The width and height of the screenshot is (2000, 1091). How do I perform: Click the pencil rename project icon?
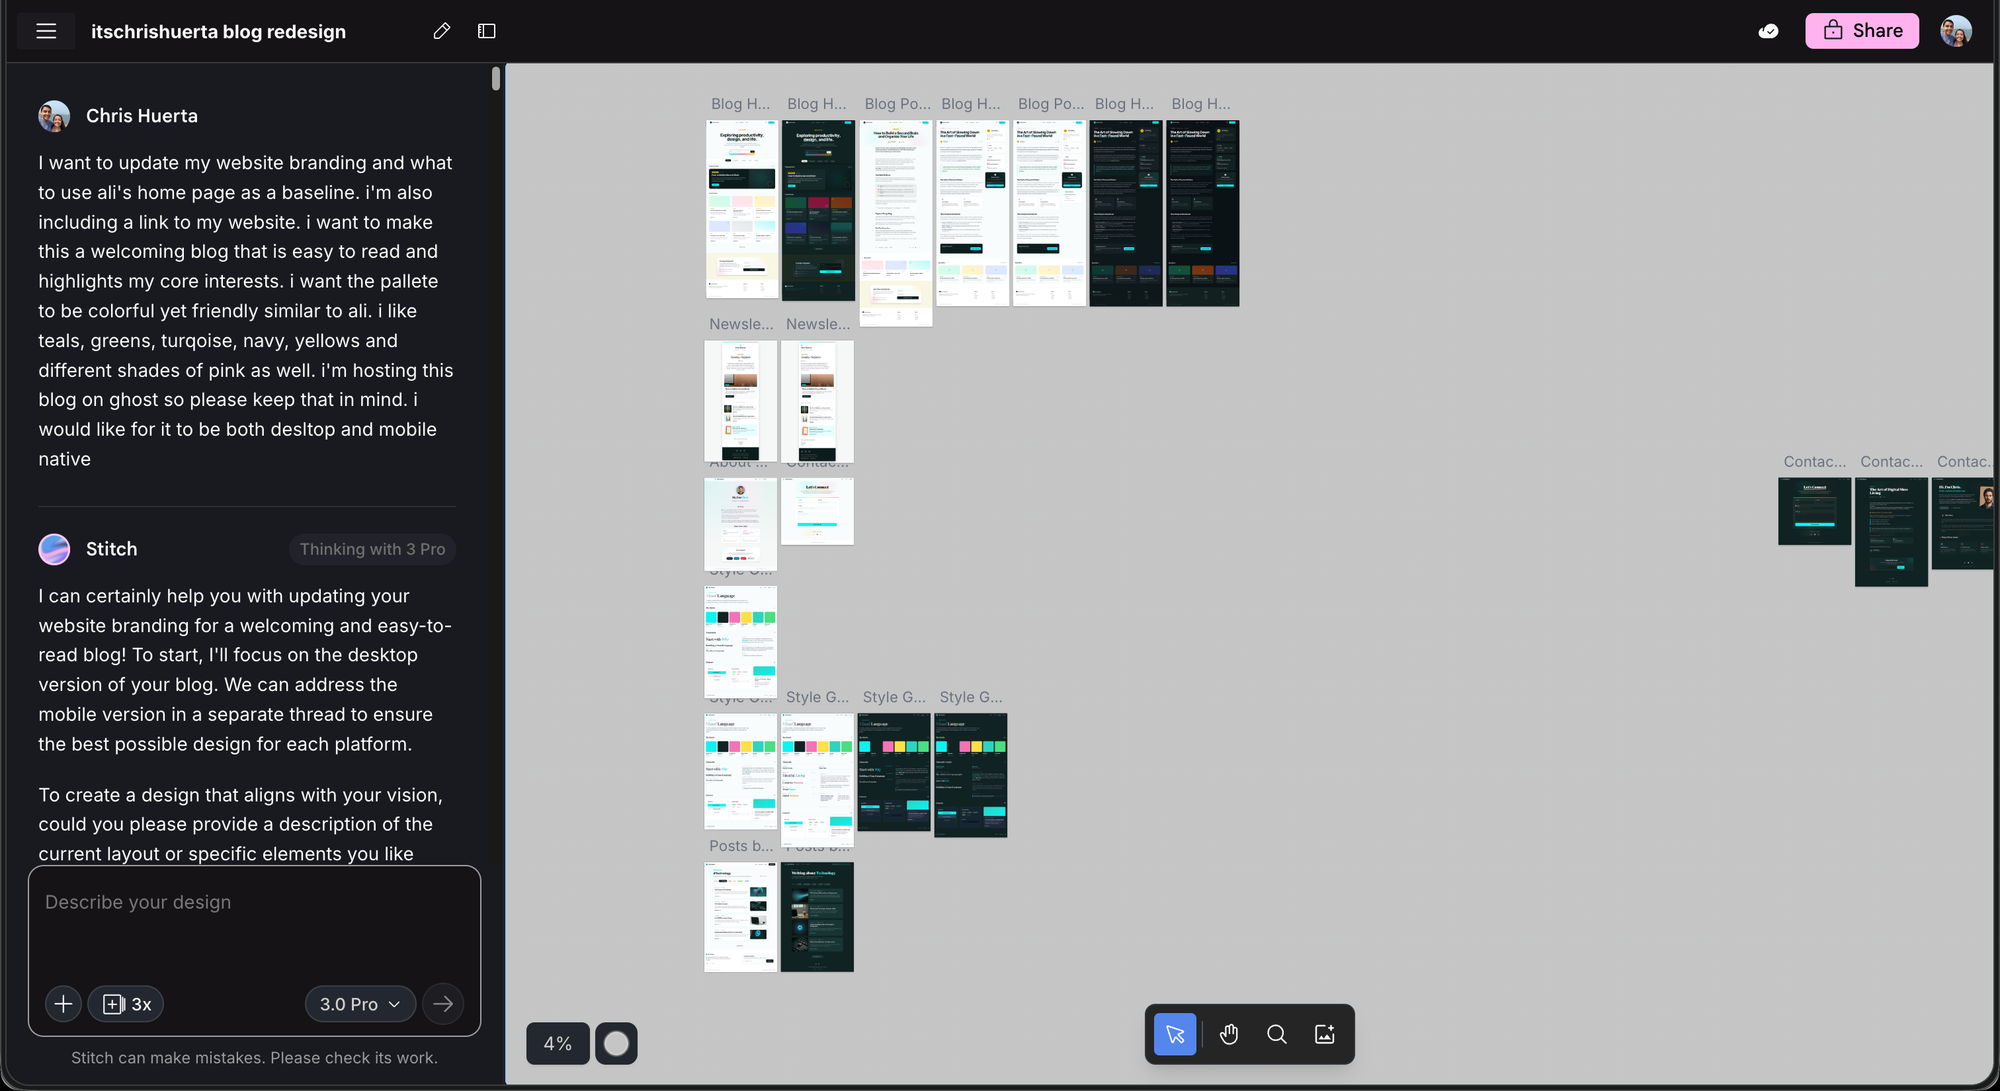441,31
